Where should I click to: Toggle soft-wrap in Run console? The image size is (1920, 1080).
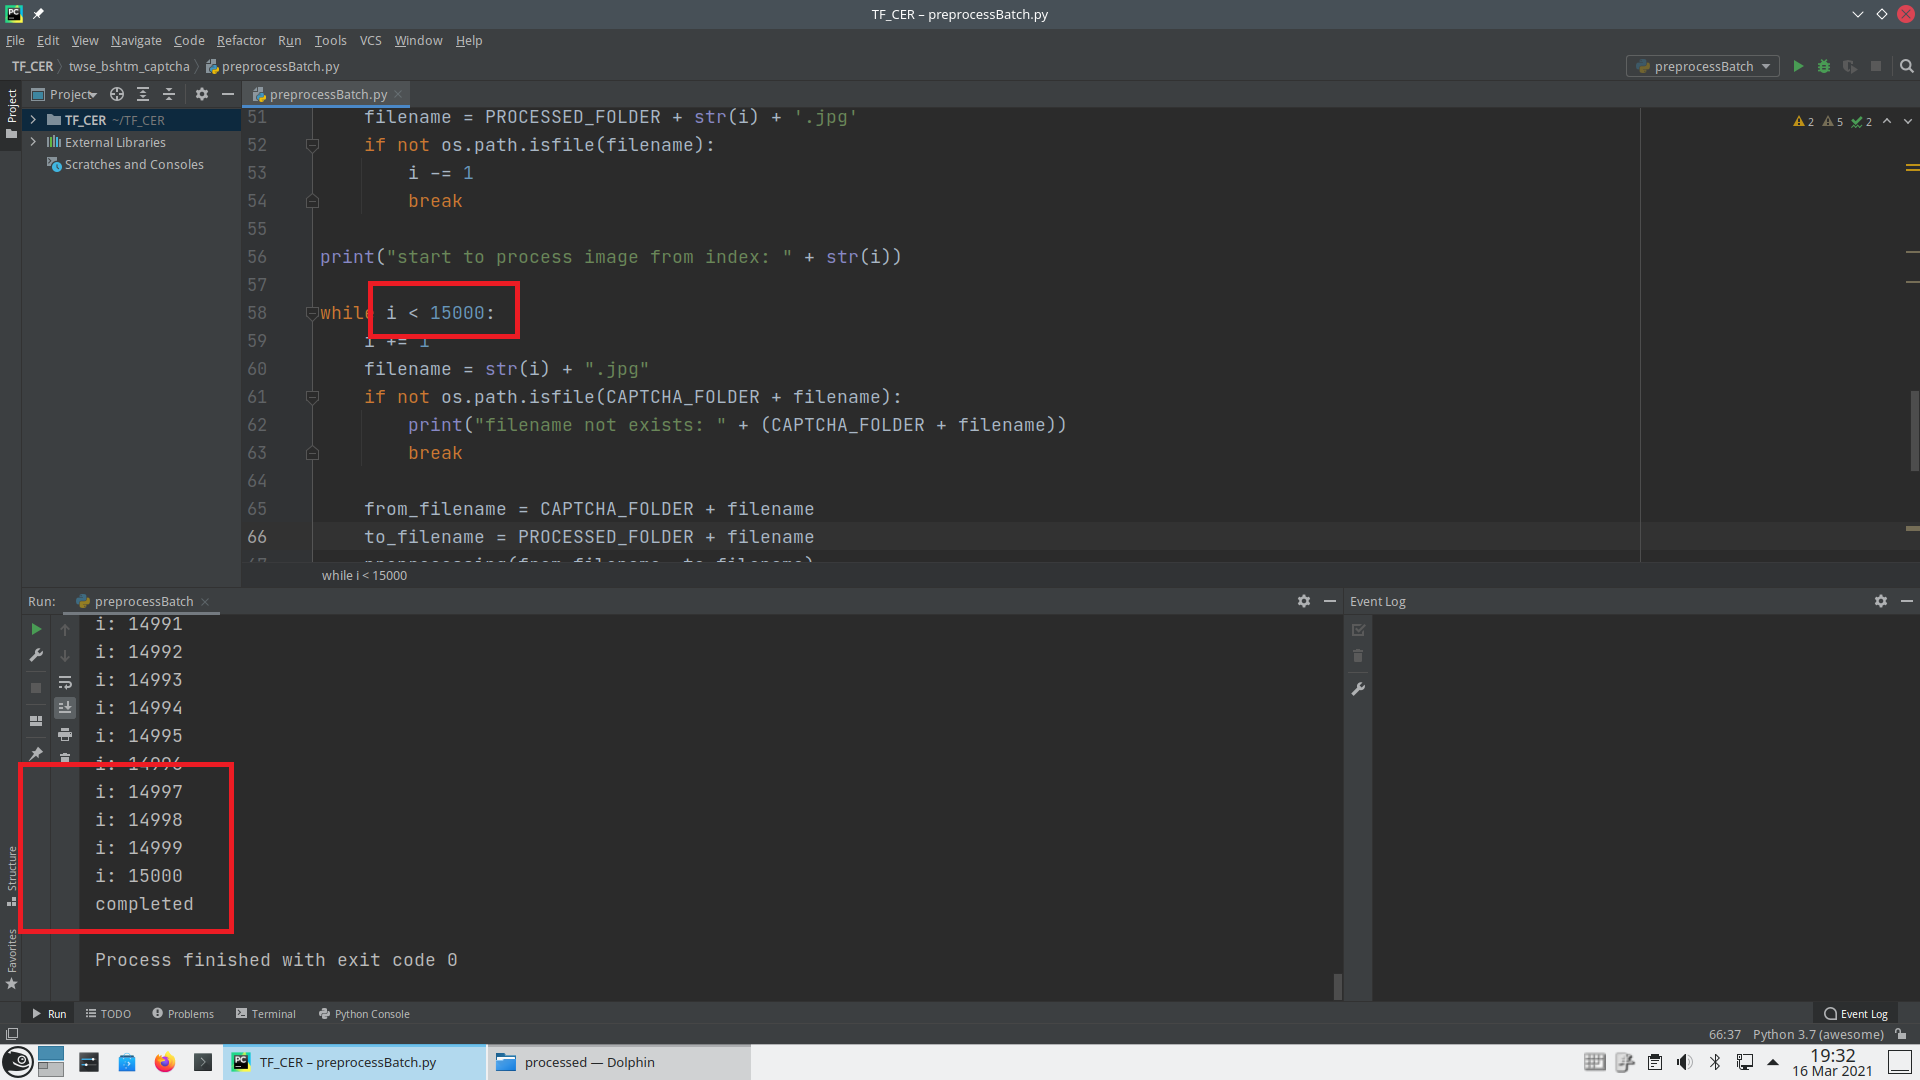tap(65, 682)
